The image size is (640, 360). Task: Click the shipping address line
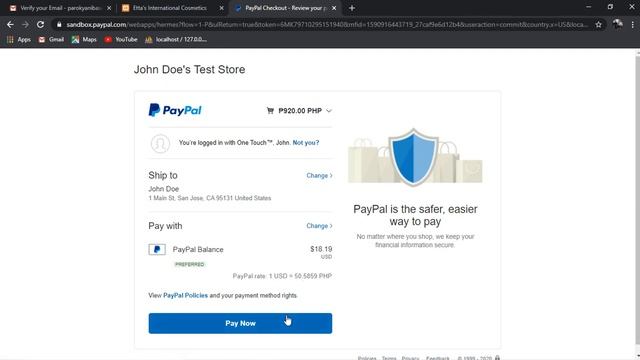coord(210,198)
